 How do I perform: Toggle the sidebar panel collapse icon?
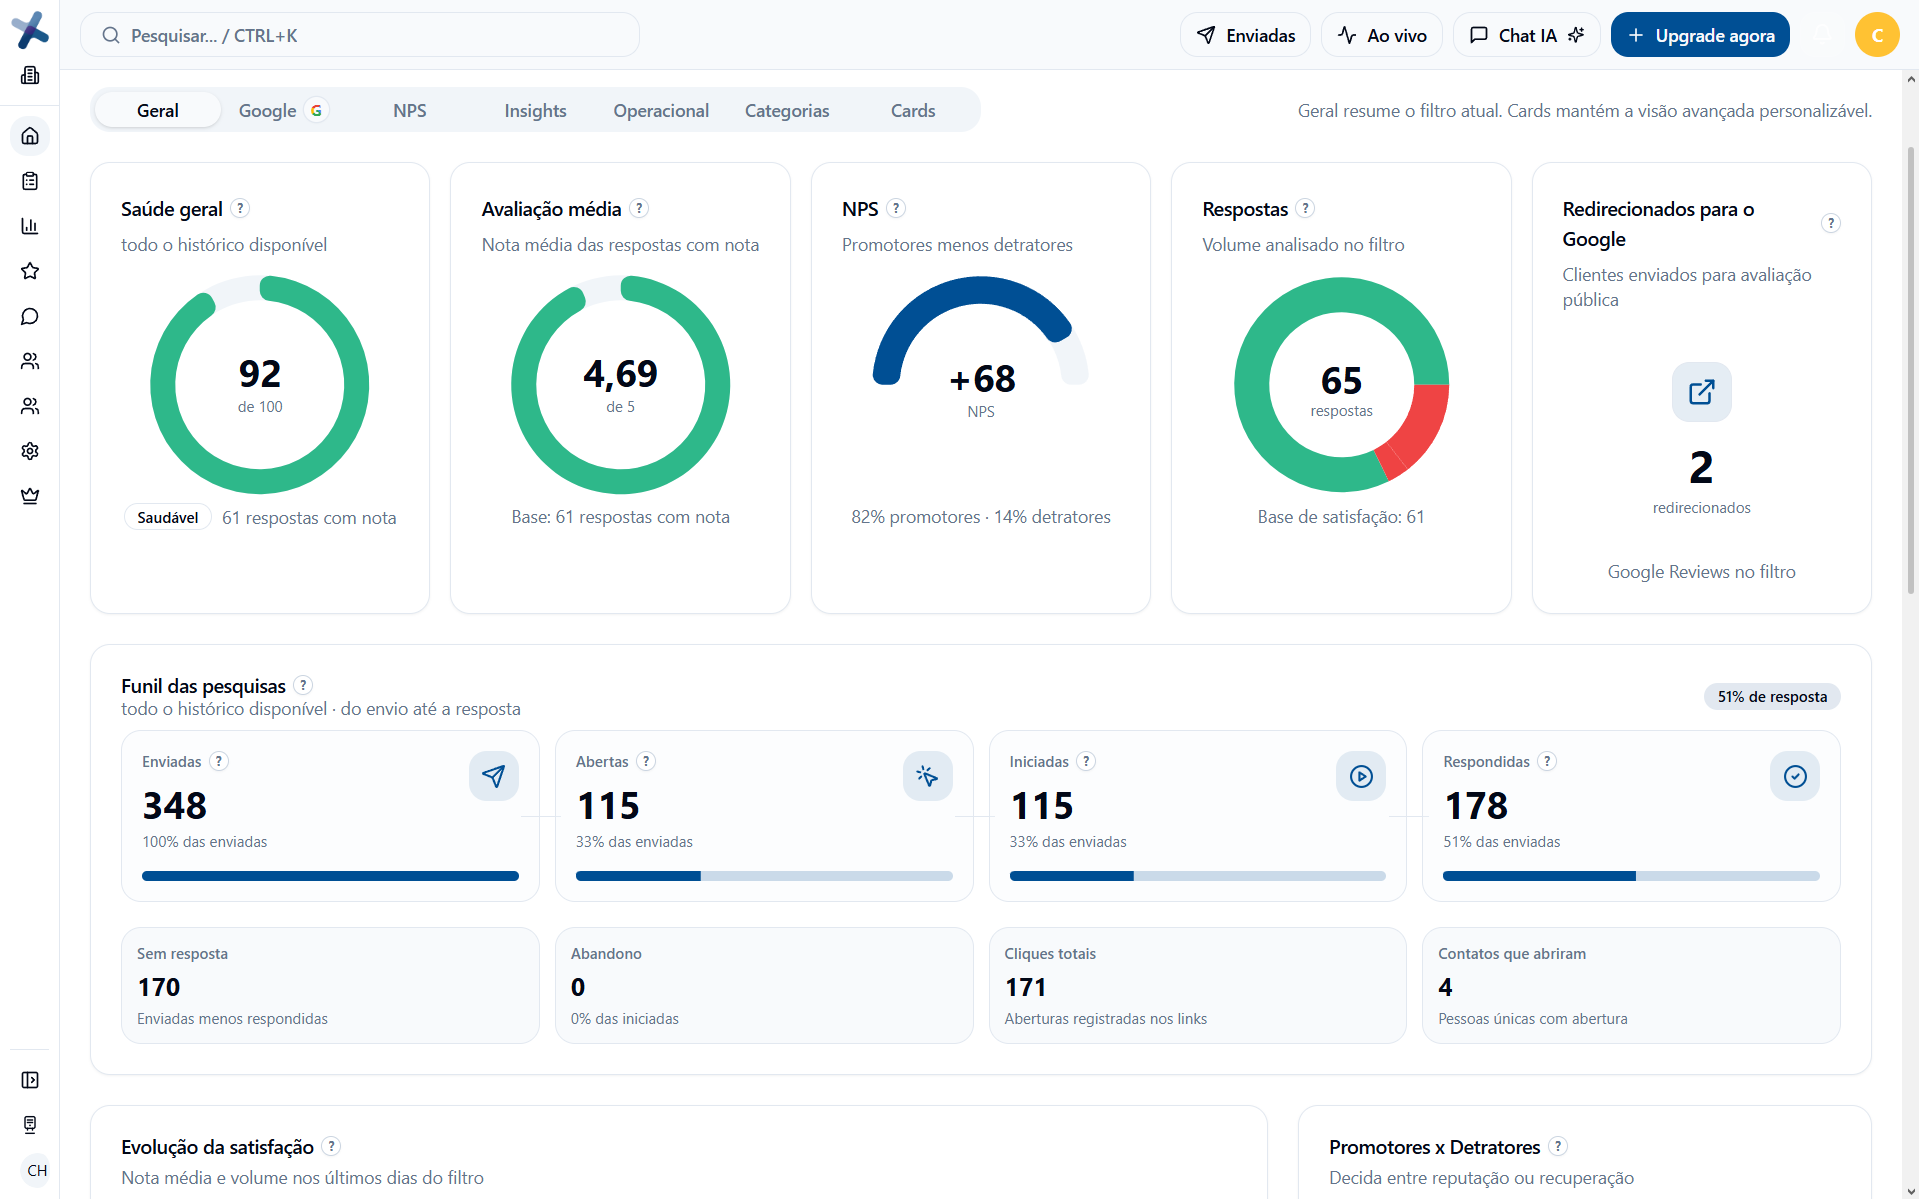pos(30,1080)
